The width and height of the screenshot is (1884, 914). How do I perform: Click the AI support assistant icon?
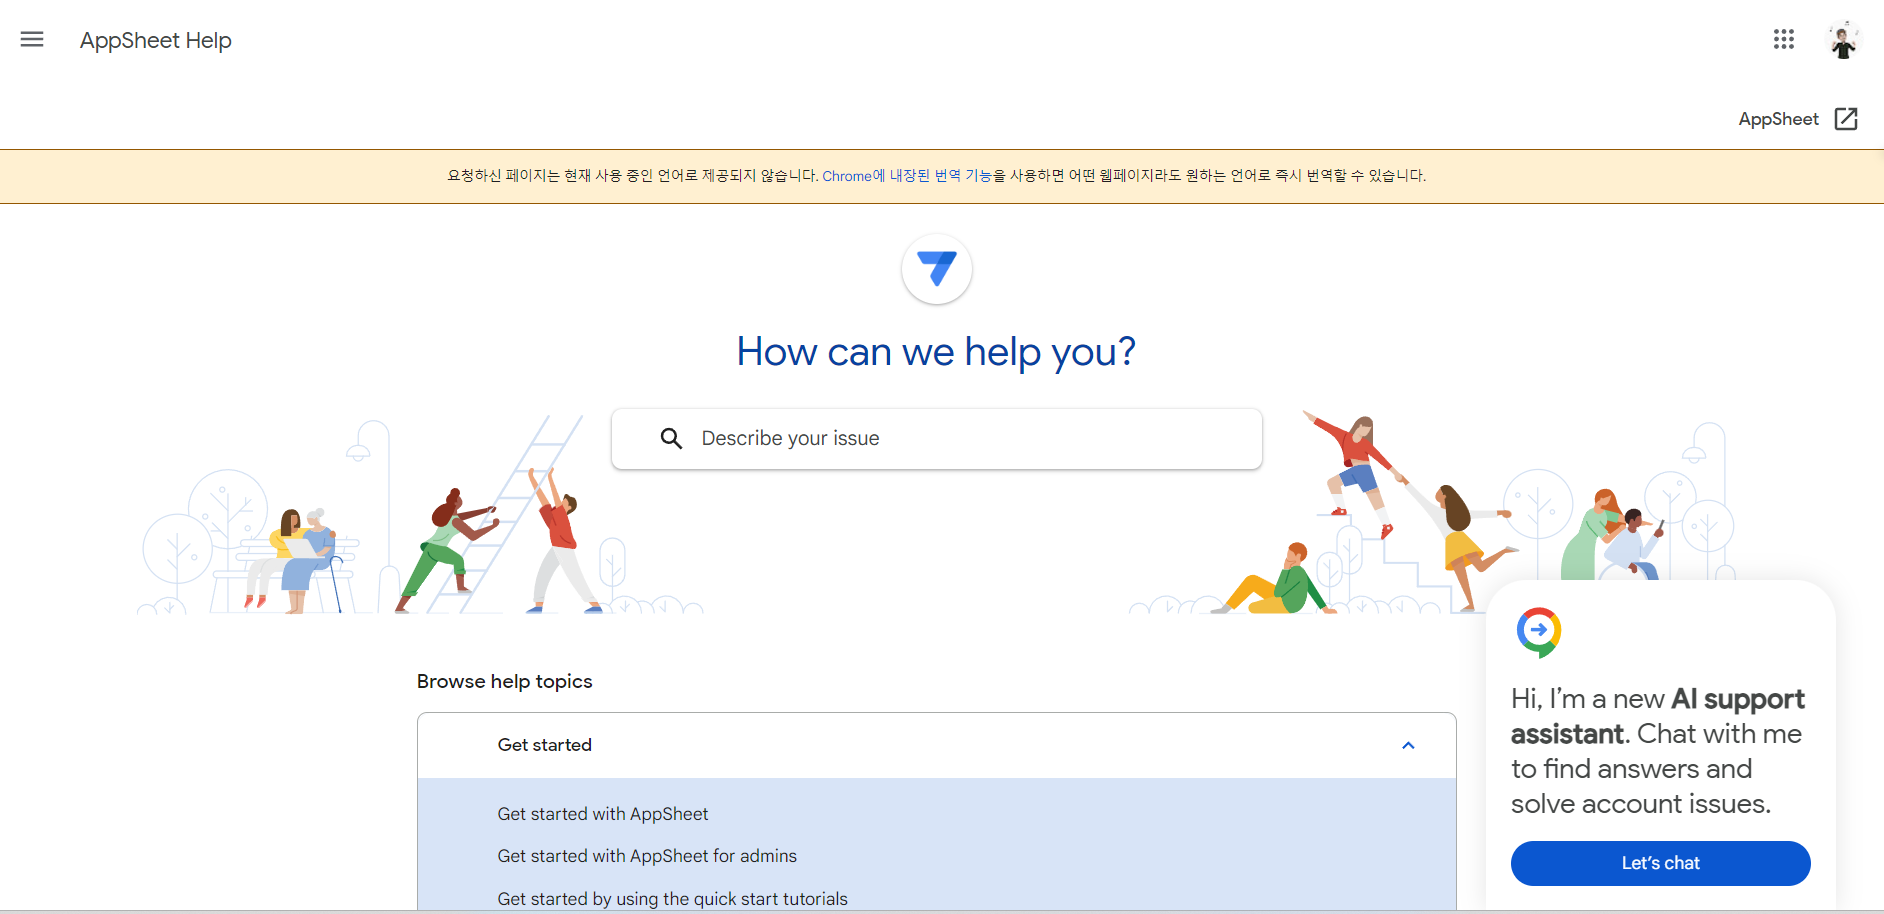[x=1539, y=632]
